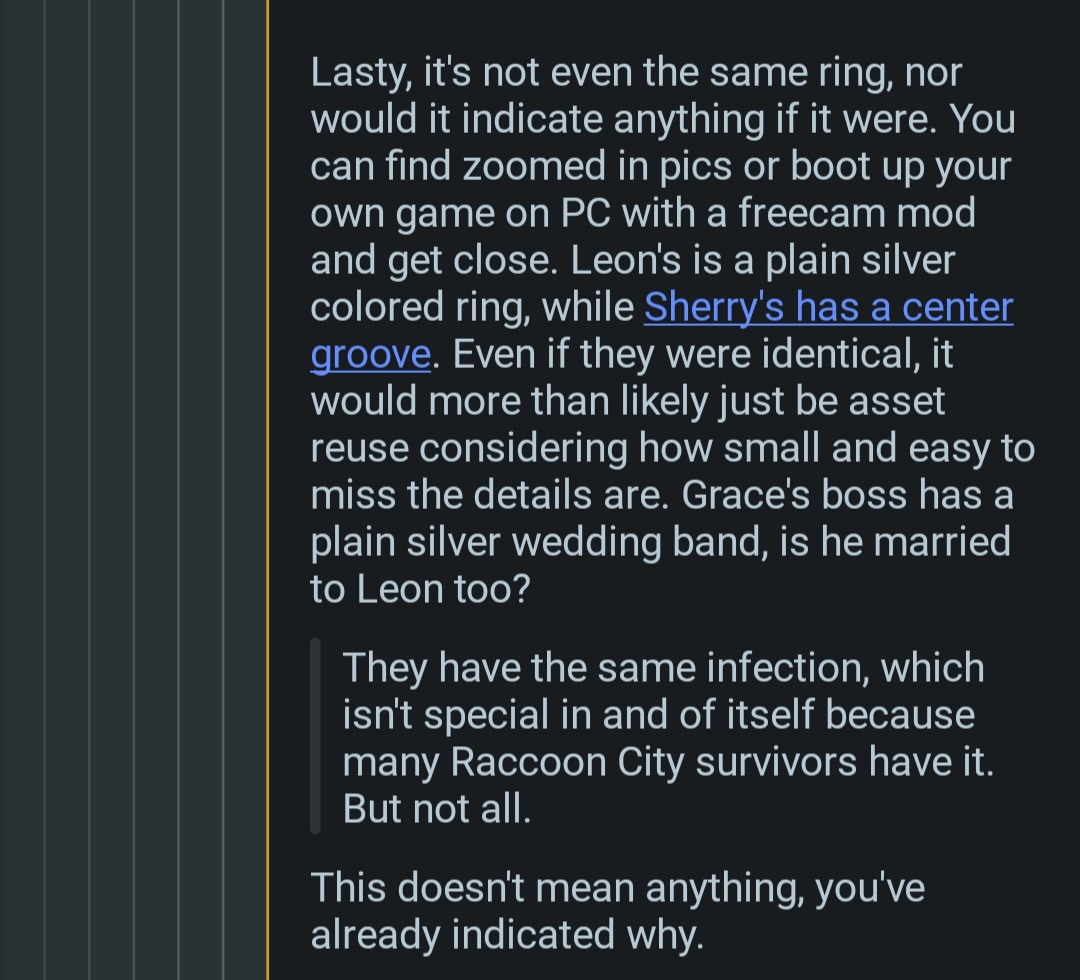Open the underlined "groove" link word
Screen dimensions: 1080x980
(370, 354)
